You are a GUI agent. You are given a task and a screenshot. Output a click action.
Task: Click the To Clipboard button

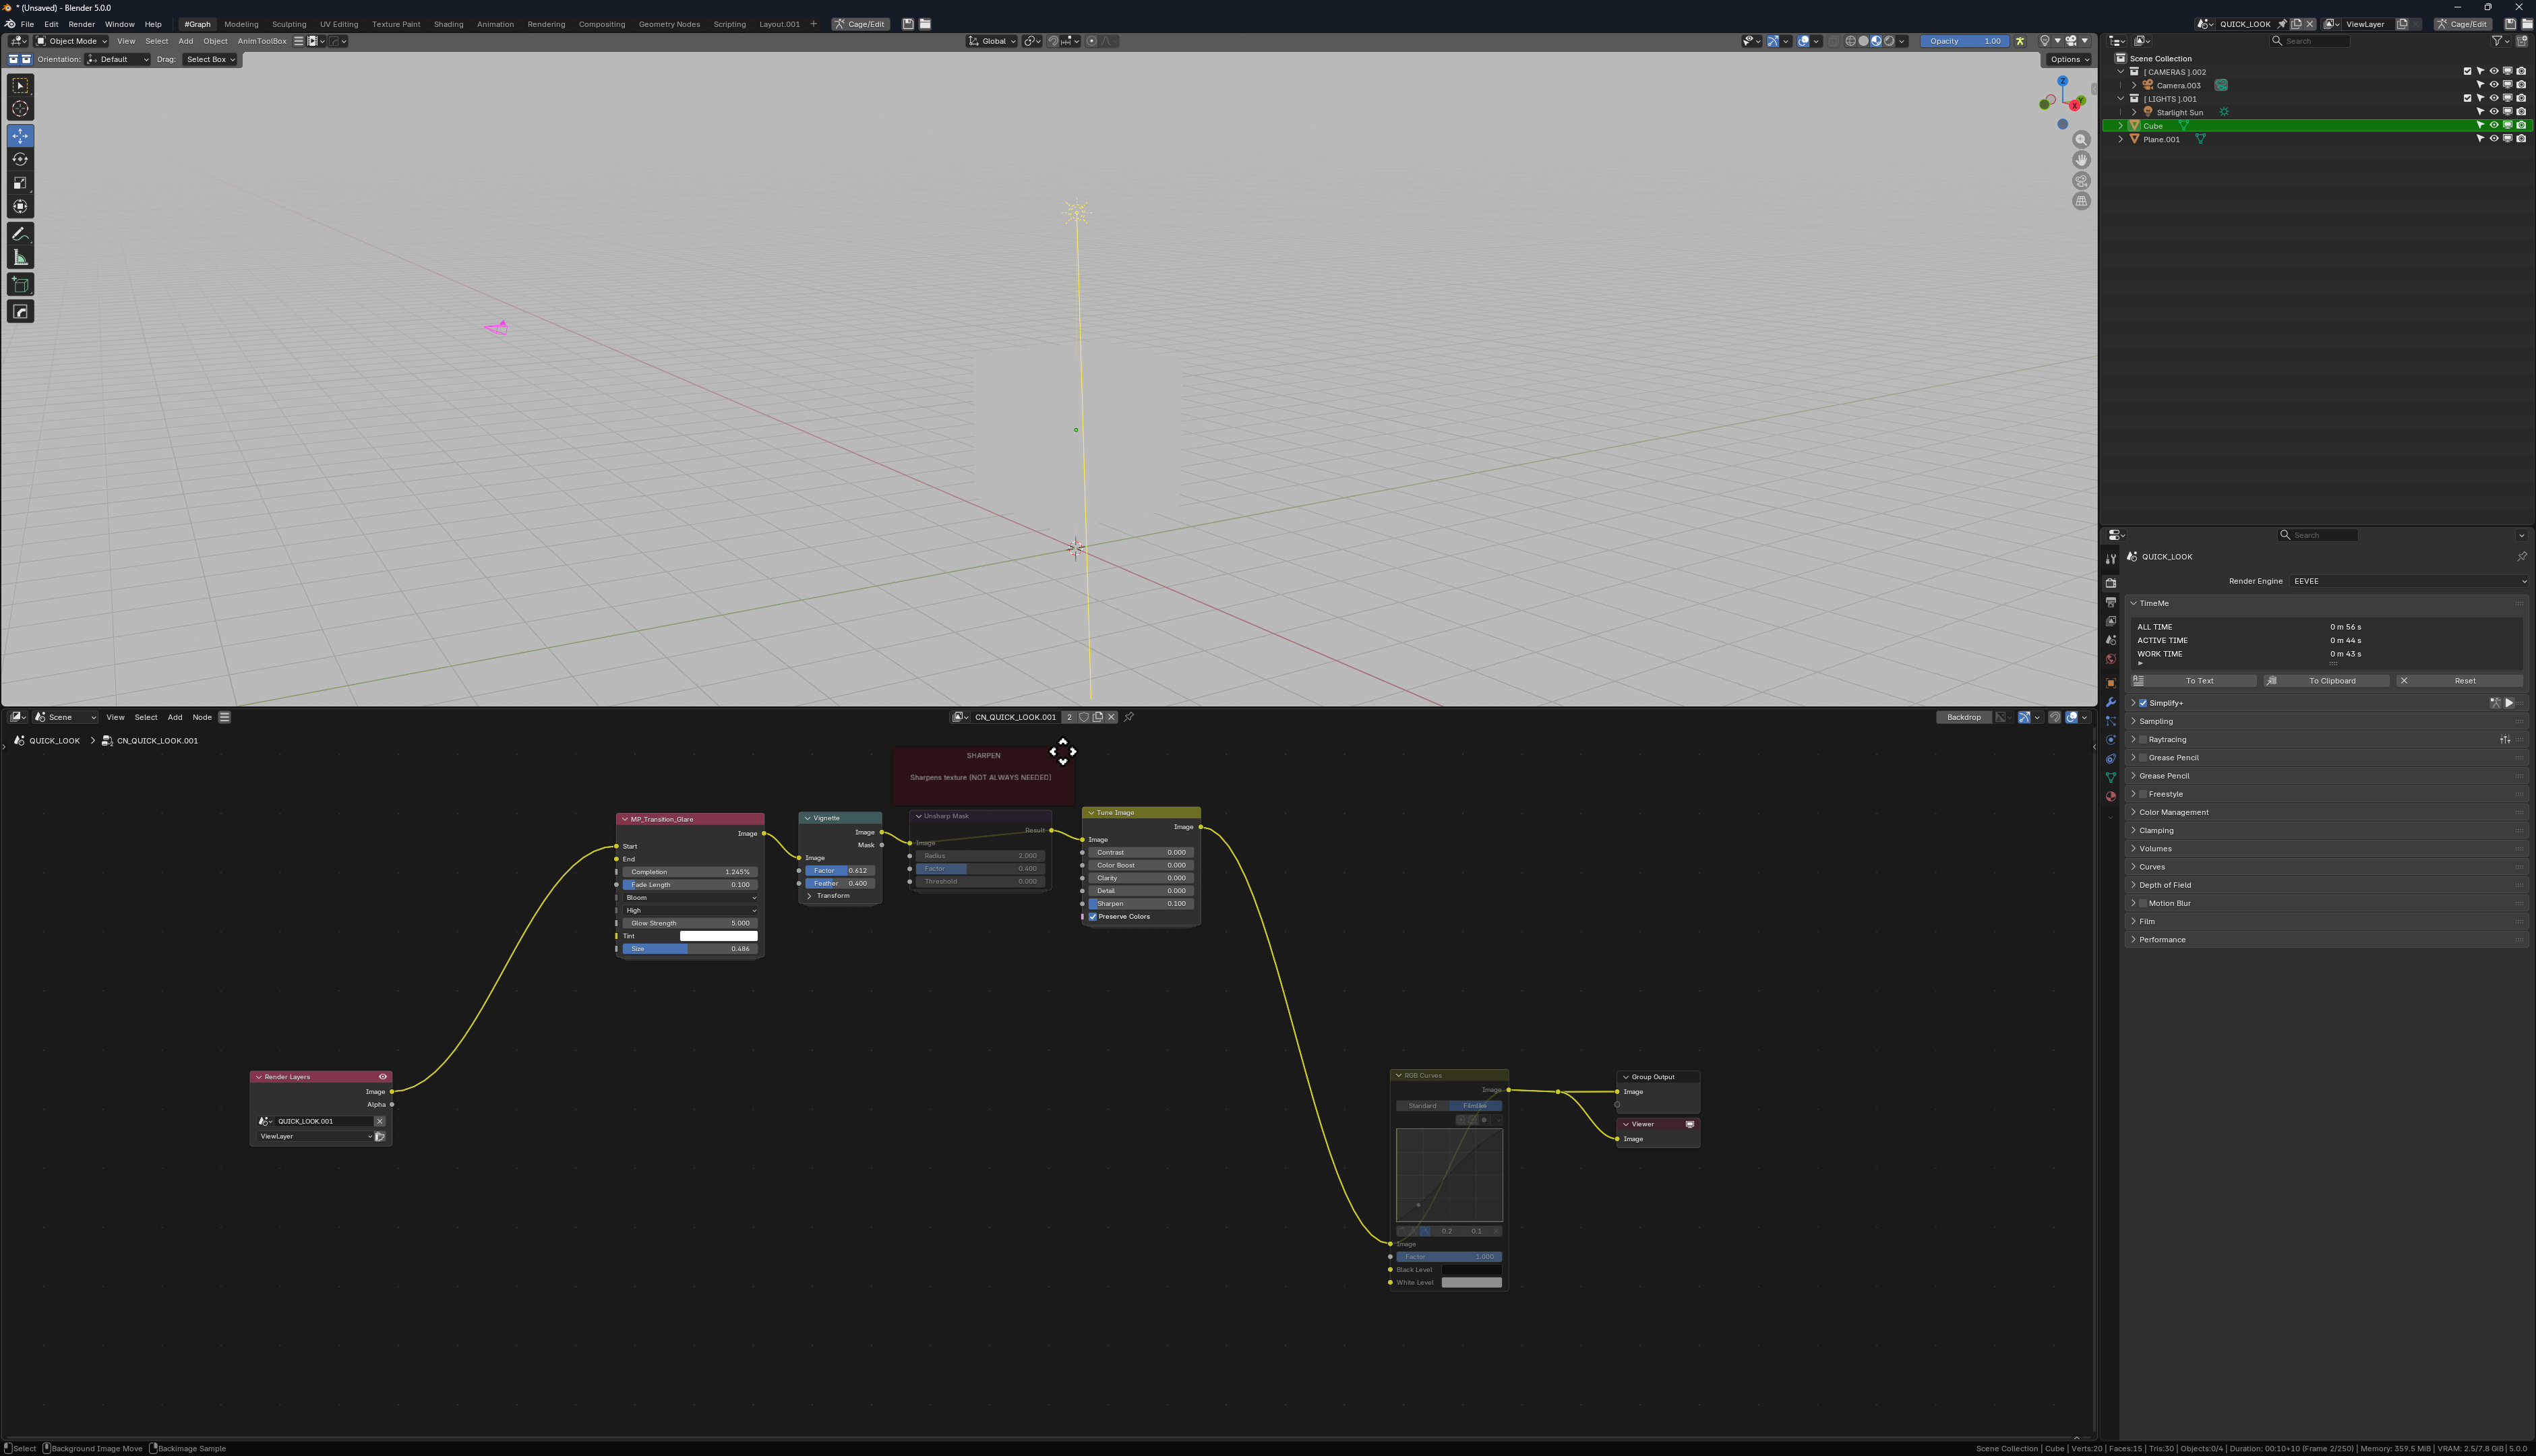click(2326, 681)
